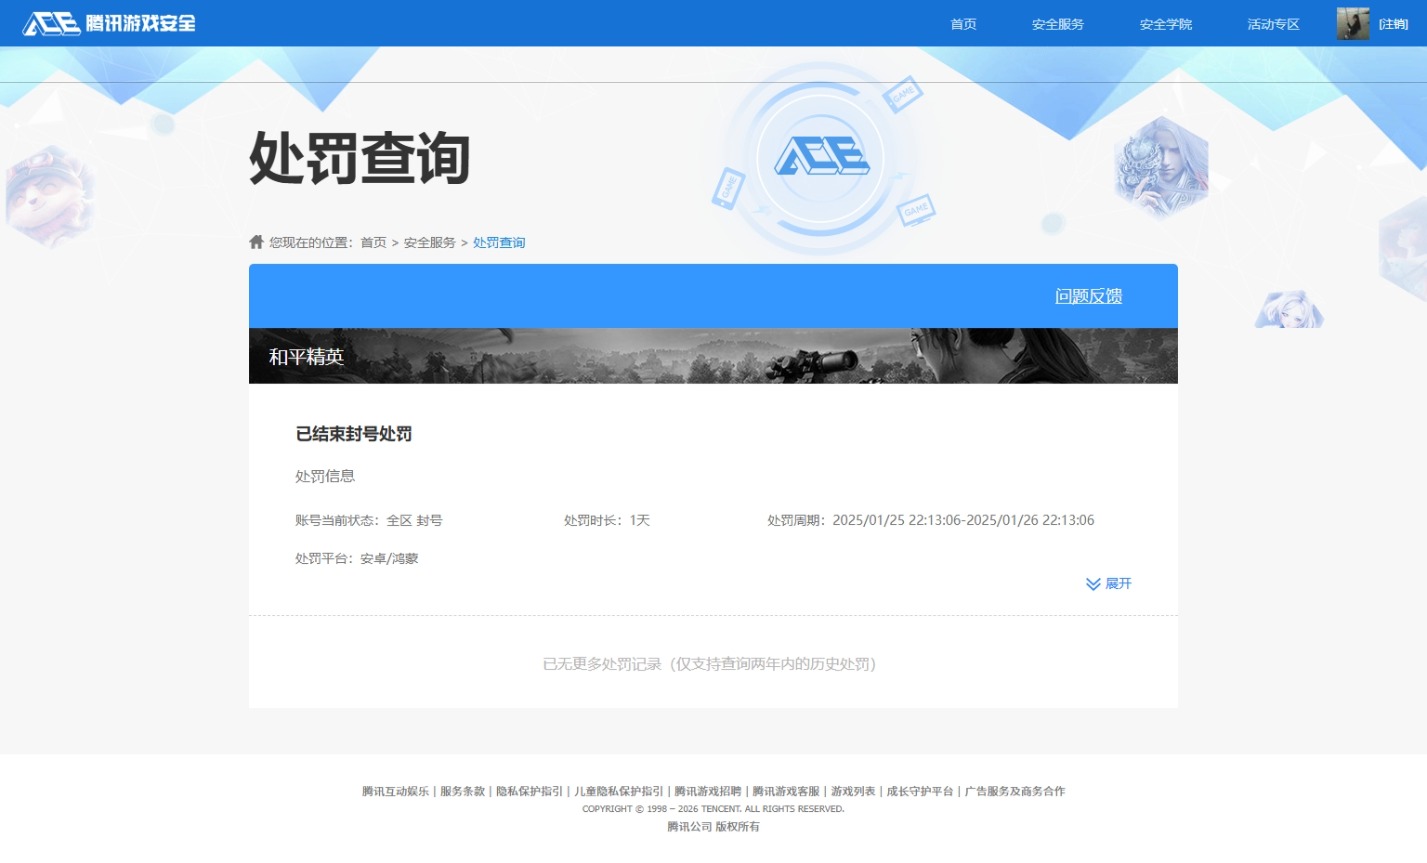Image resolution: width=1427 pixels, height=863 pixels.
Task: Open the 问题反馈 feedback link
Action: [1088, 296]
